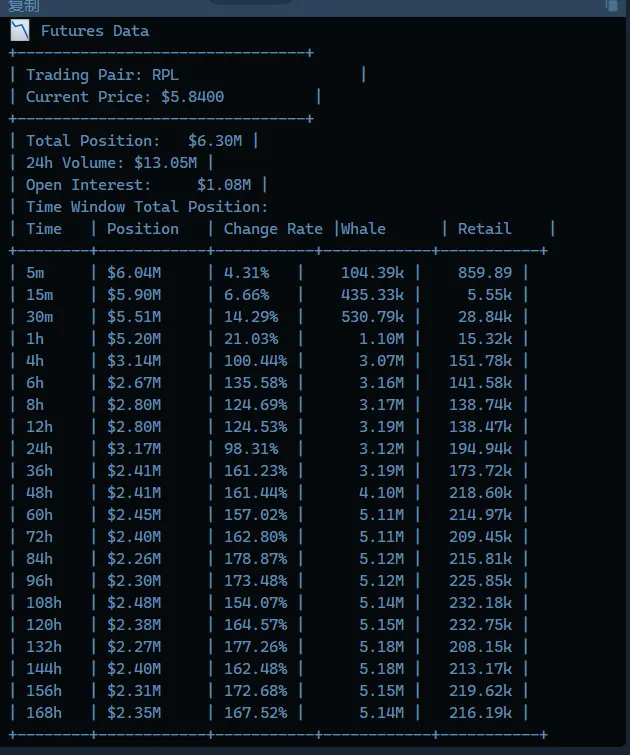Viewport: 630px width, 755px height.
Task: Click whale value 104.39k
Action: tap(372, 273)
